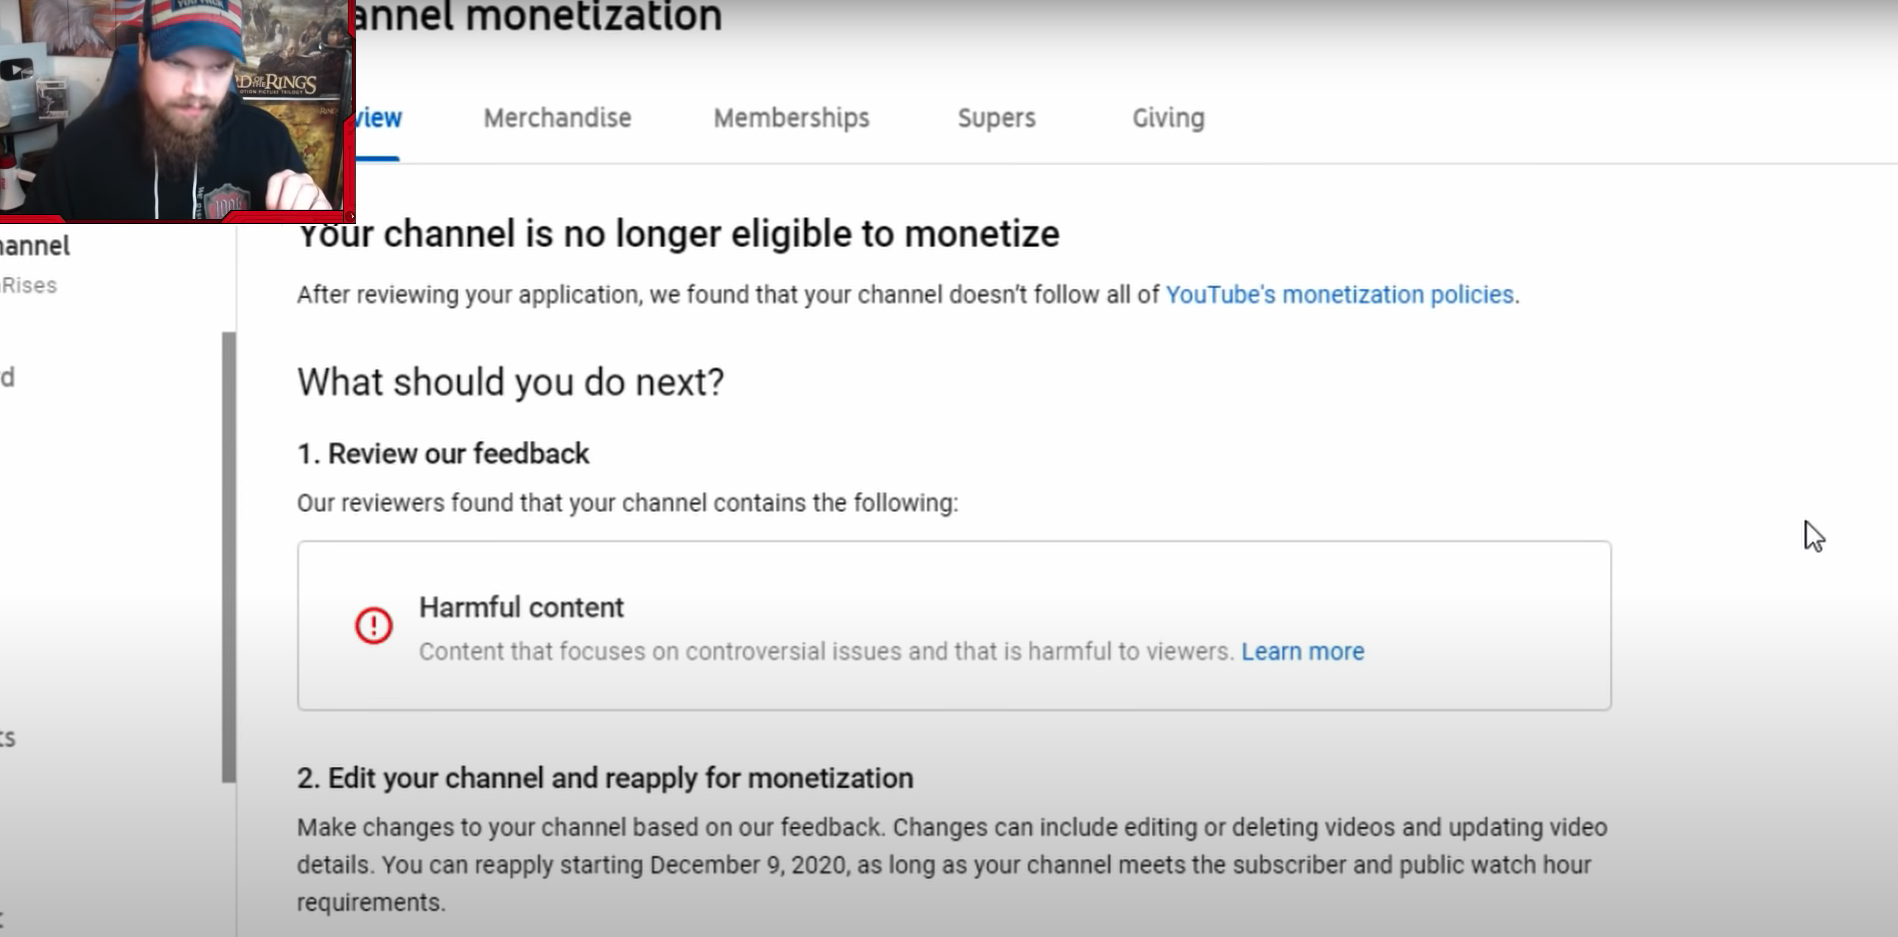Click the no longer eligible to monetize heading

(678, 234)
